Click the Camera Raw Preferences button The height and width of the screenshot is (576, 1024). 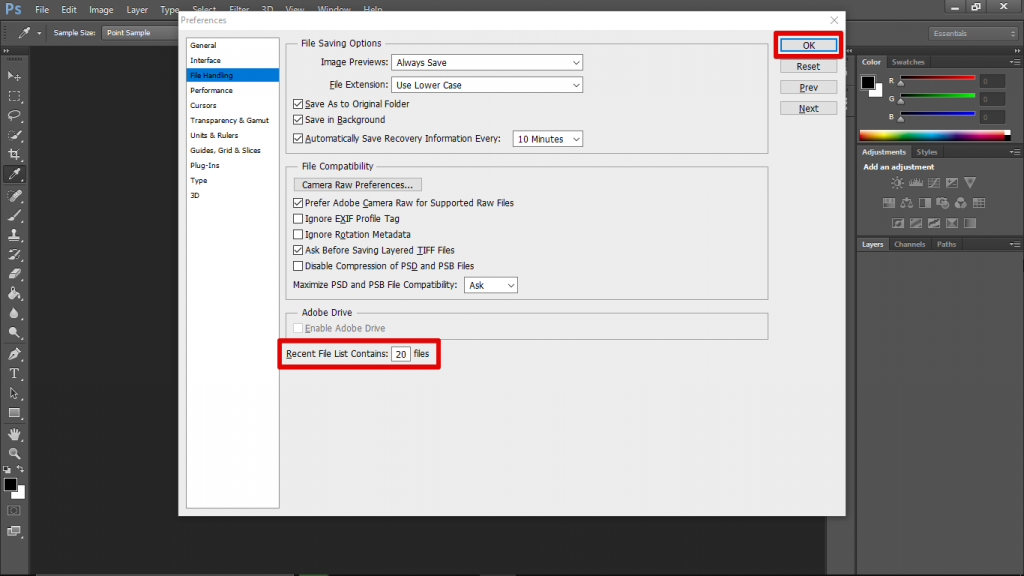tap(357, 184)
